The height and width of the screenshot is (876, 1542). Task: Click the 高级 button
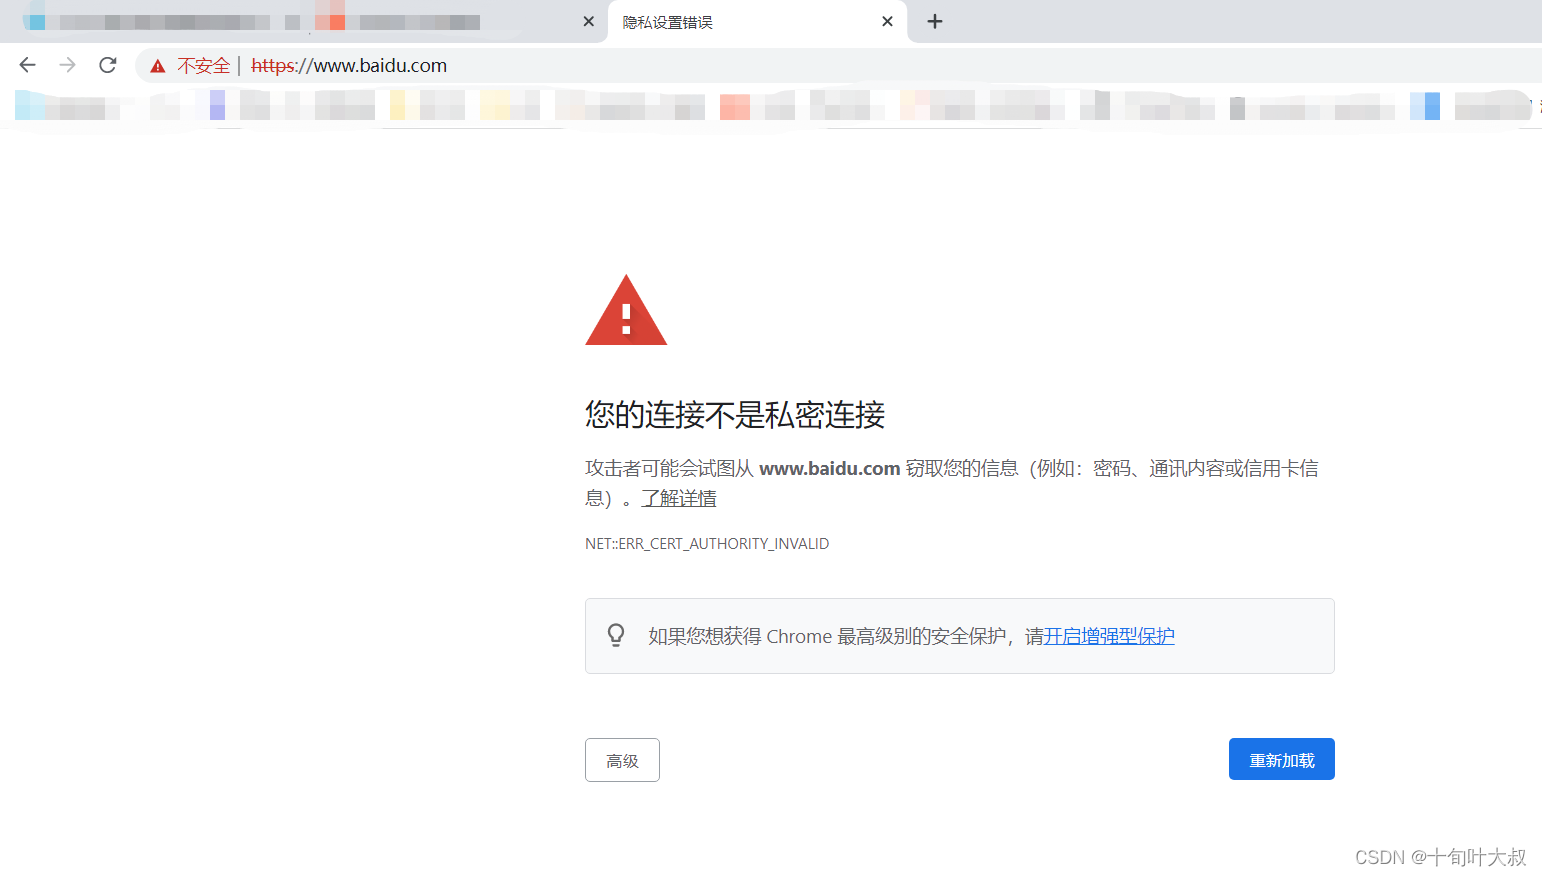[x=622, y=760]
